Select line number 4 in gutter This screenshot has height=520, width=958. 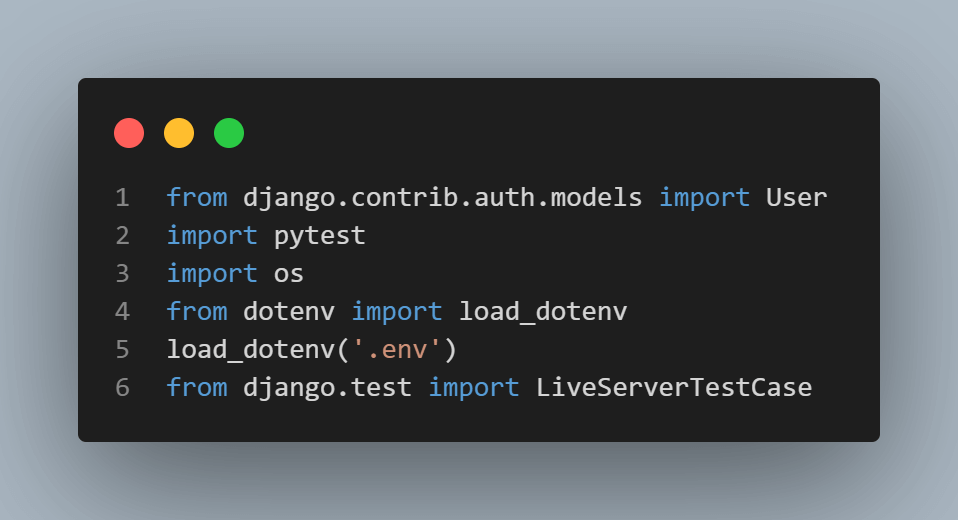coord(122,312)
